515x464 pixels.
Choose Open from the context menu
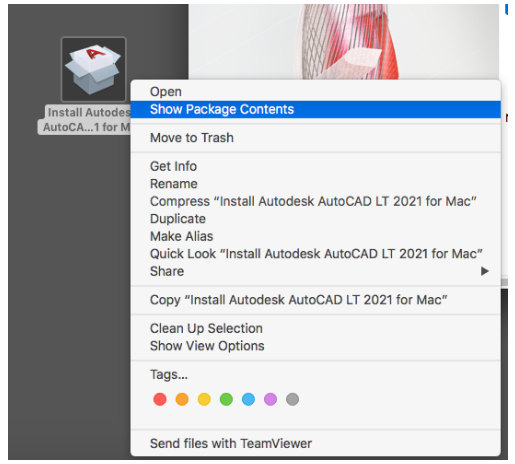pos(316,92)
